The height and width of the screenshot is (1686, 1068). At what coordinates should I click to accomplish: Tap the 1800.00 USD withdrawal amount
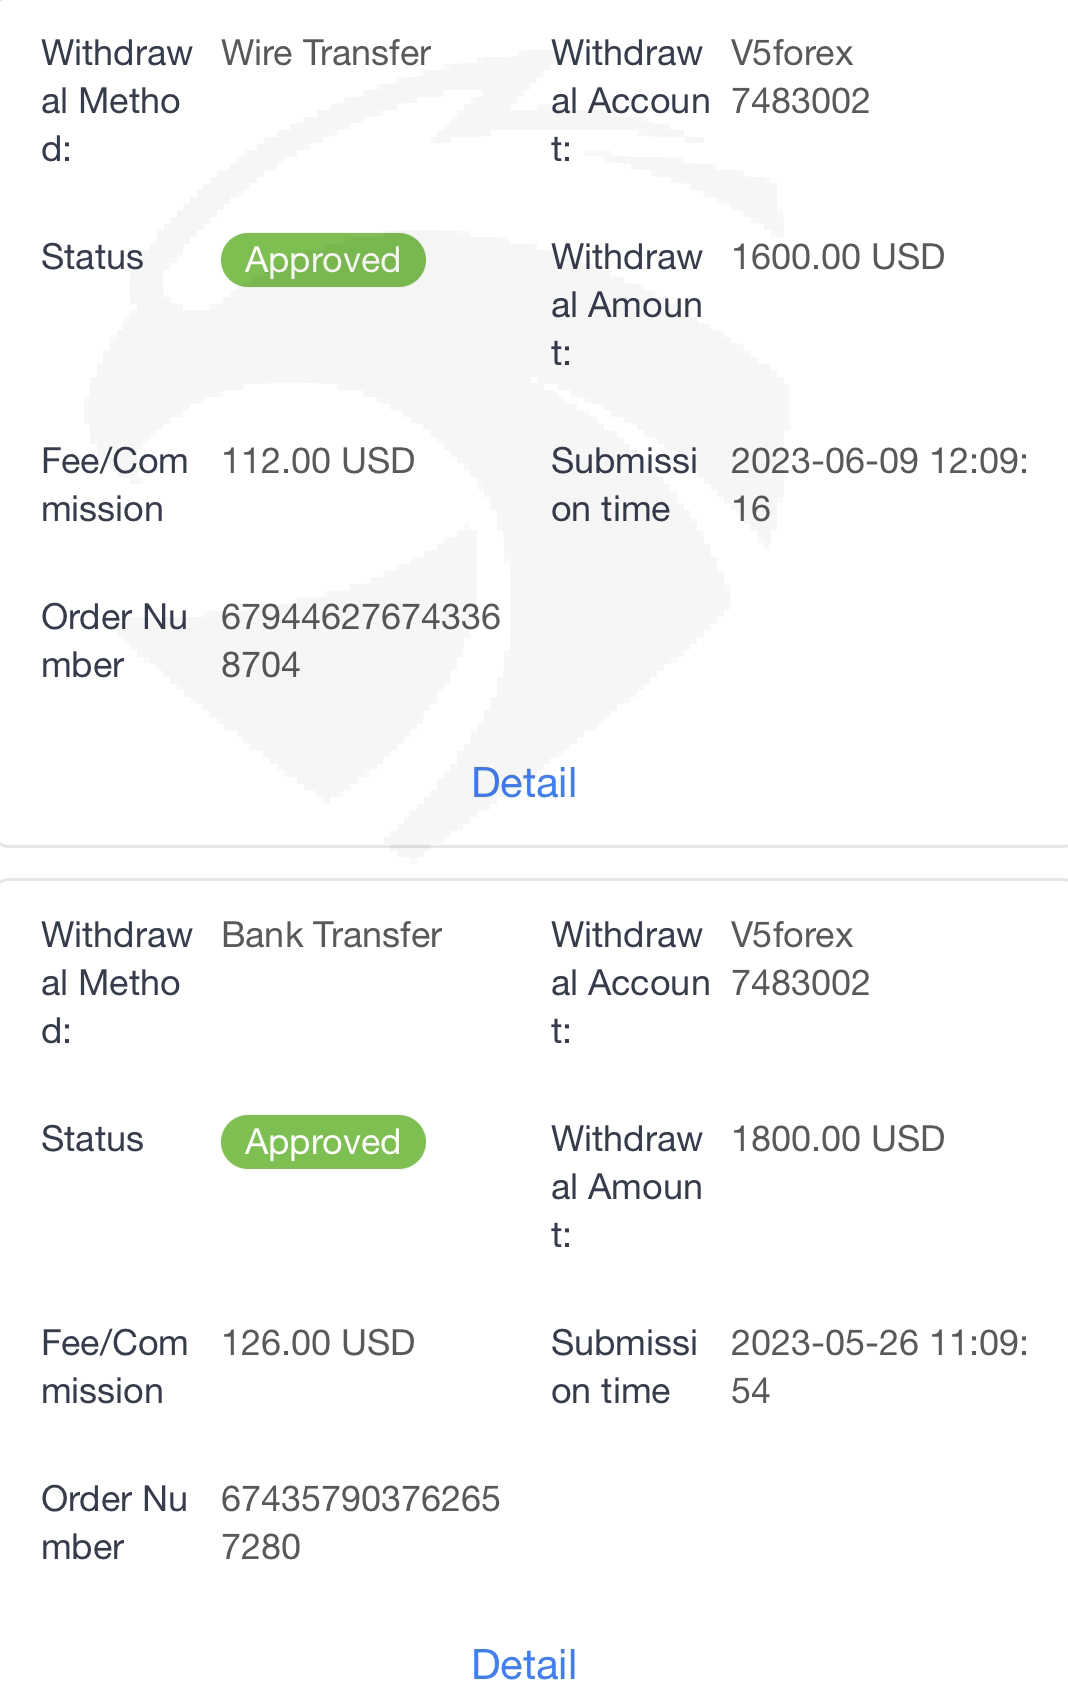tap(837, 1139)
